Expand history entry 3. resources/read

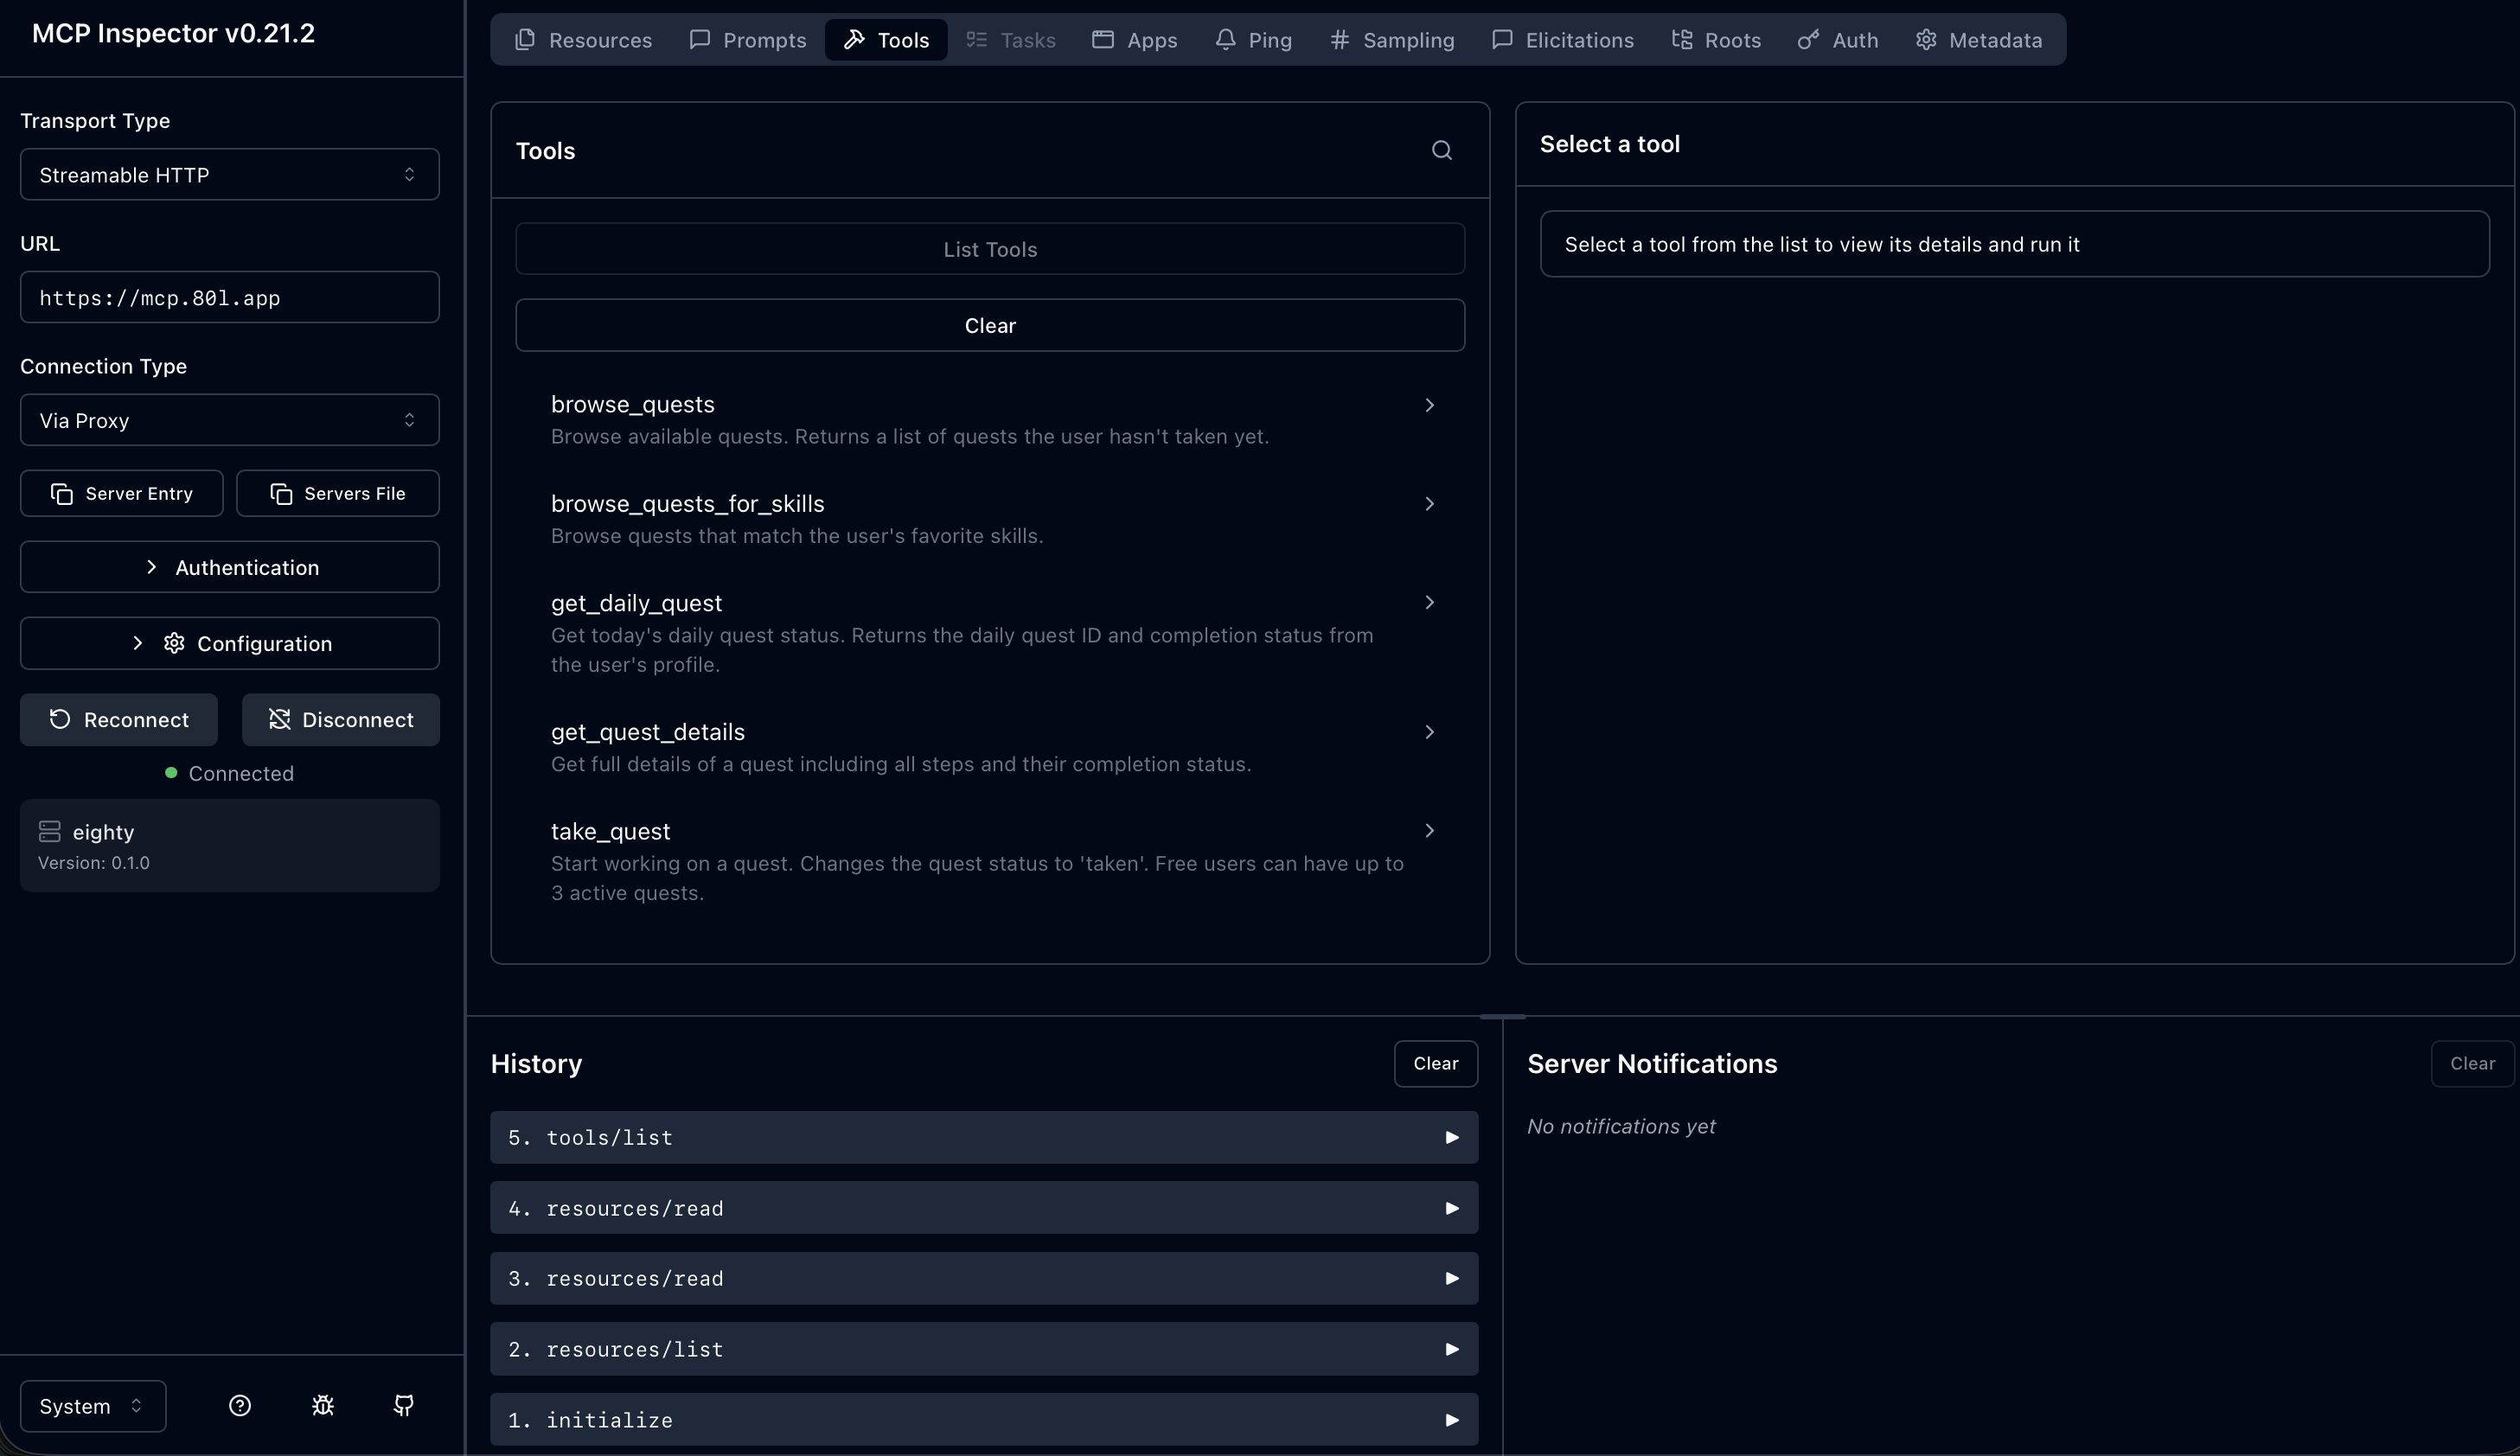pos(984,1278)
